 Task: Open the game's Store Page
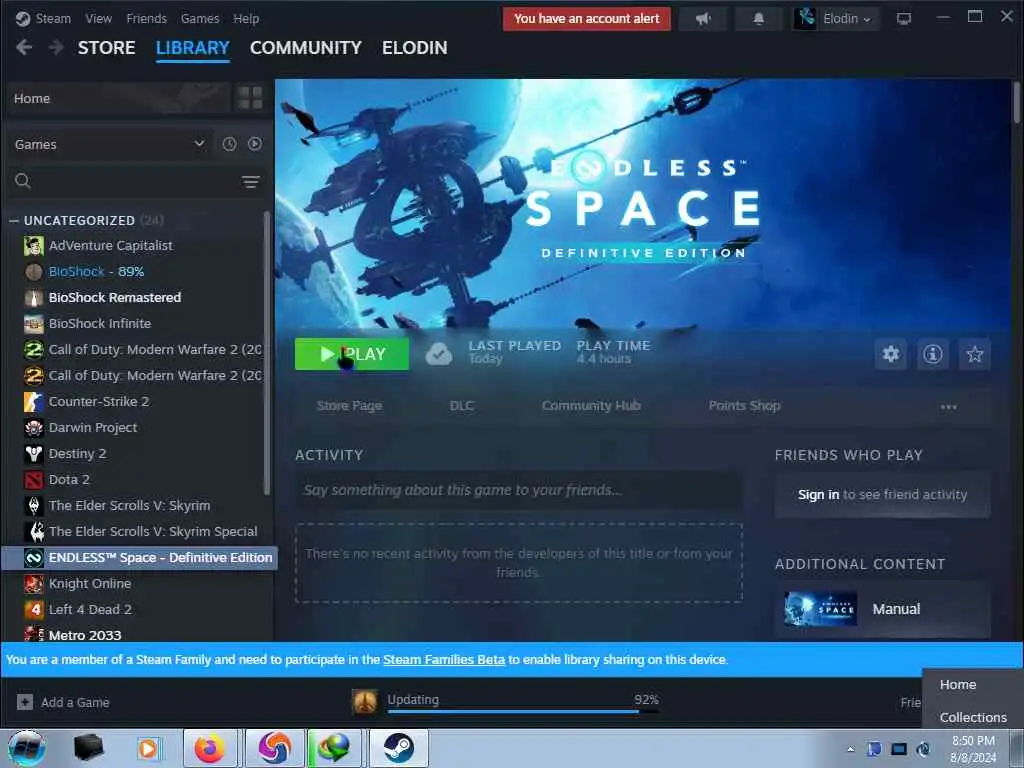tap(349, 406)
